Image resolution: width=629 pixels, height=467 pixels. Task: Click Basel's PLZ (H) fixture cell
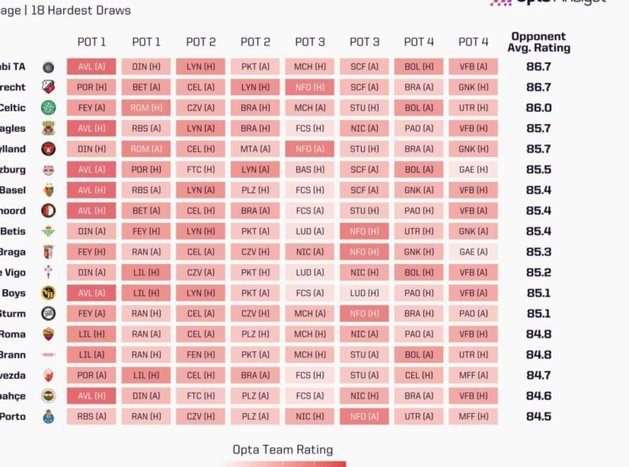coord(255,190)
